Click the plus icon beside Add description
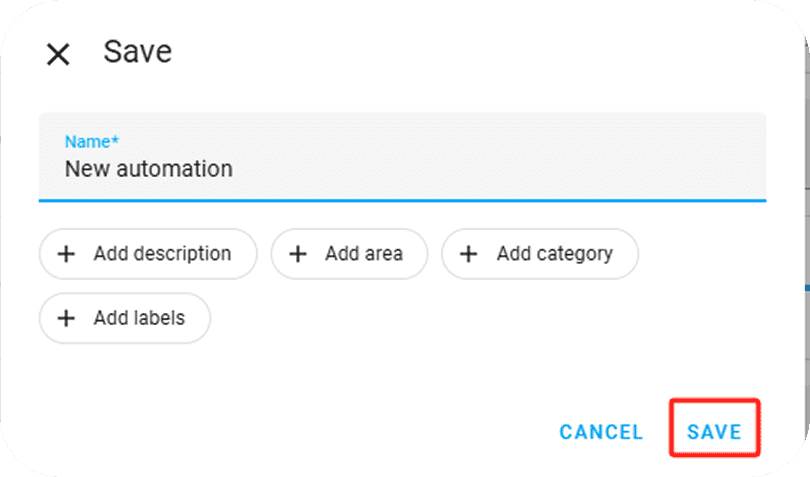The height and width of the screenshot is (477, 810). 66,254
